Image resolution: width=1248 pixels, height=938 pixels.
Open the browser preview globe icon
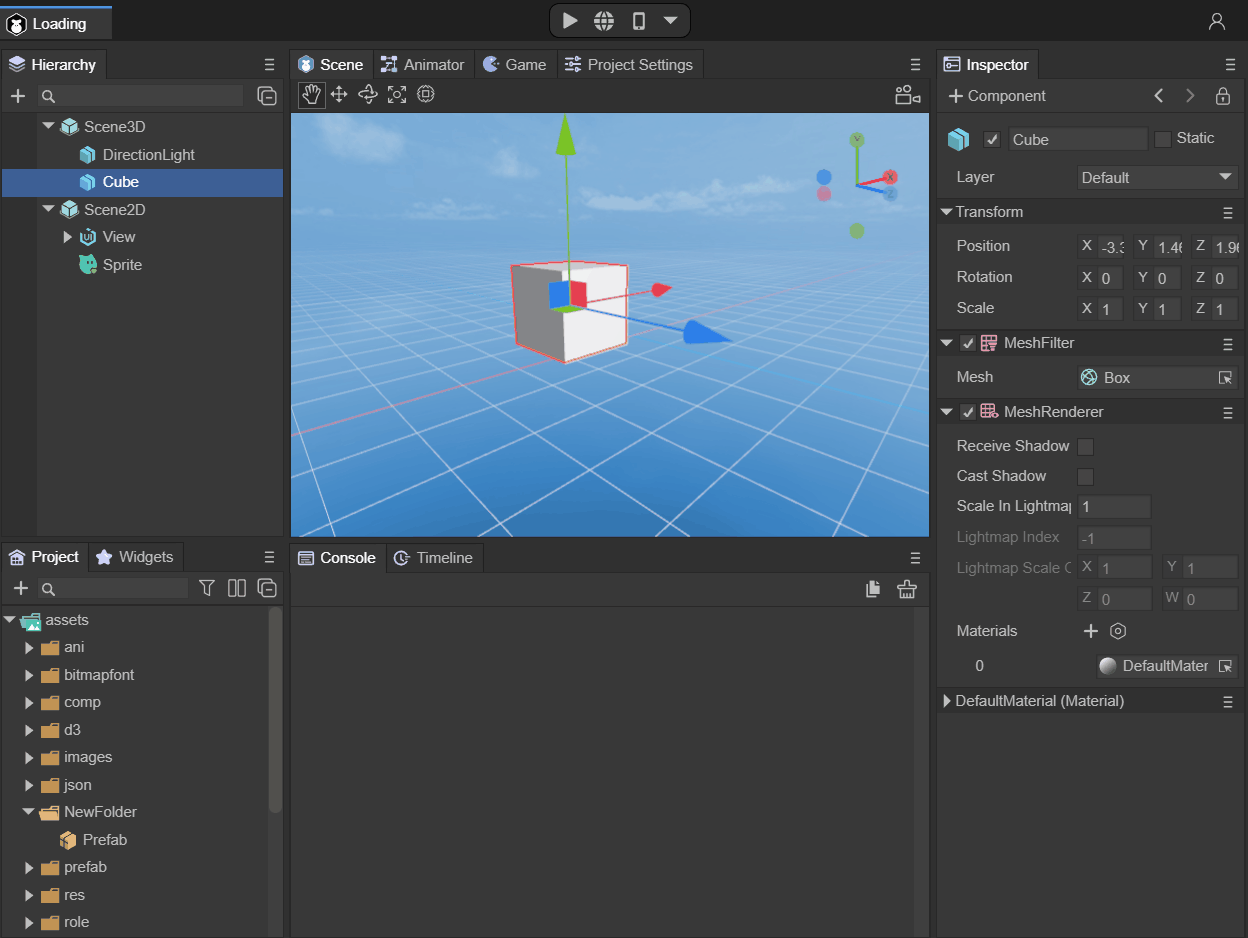(x=604, y=21)
